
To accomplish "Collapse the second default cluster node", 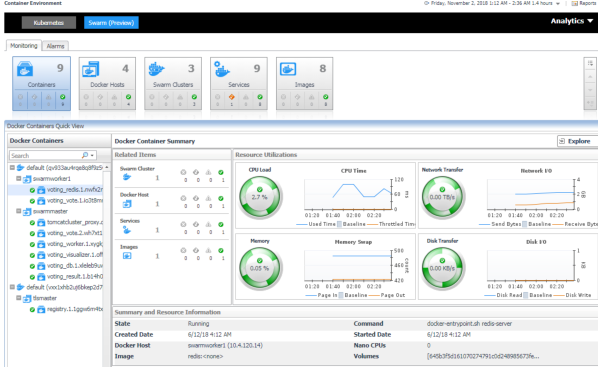I will [x=12, y=287].
